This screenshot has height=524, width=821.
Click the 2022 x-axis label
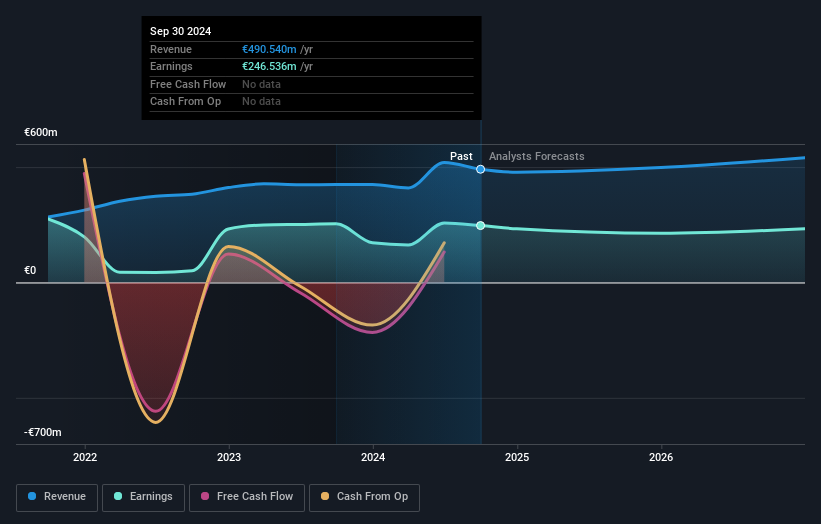click(85, 458)
